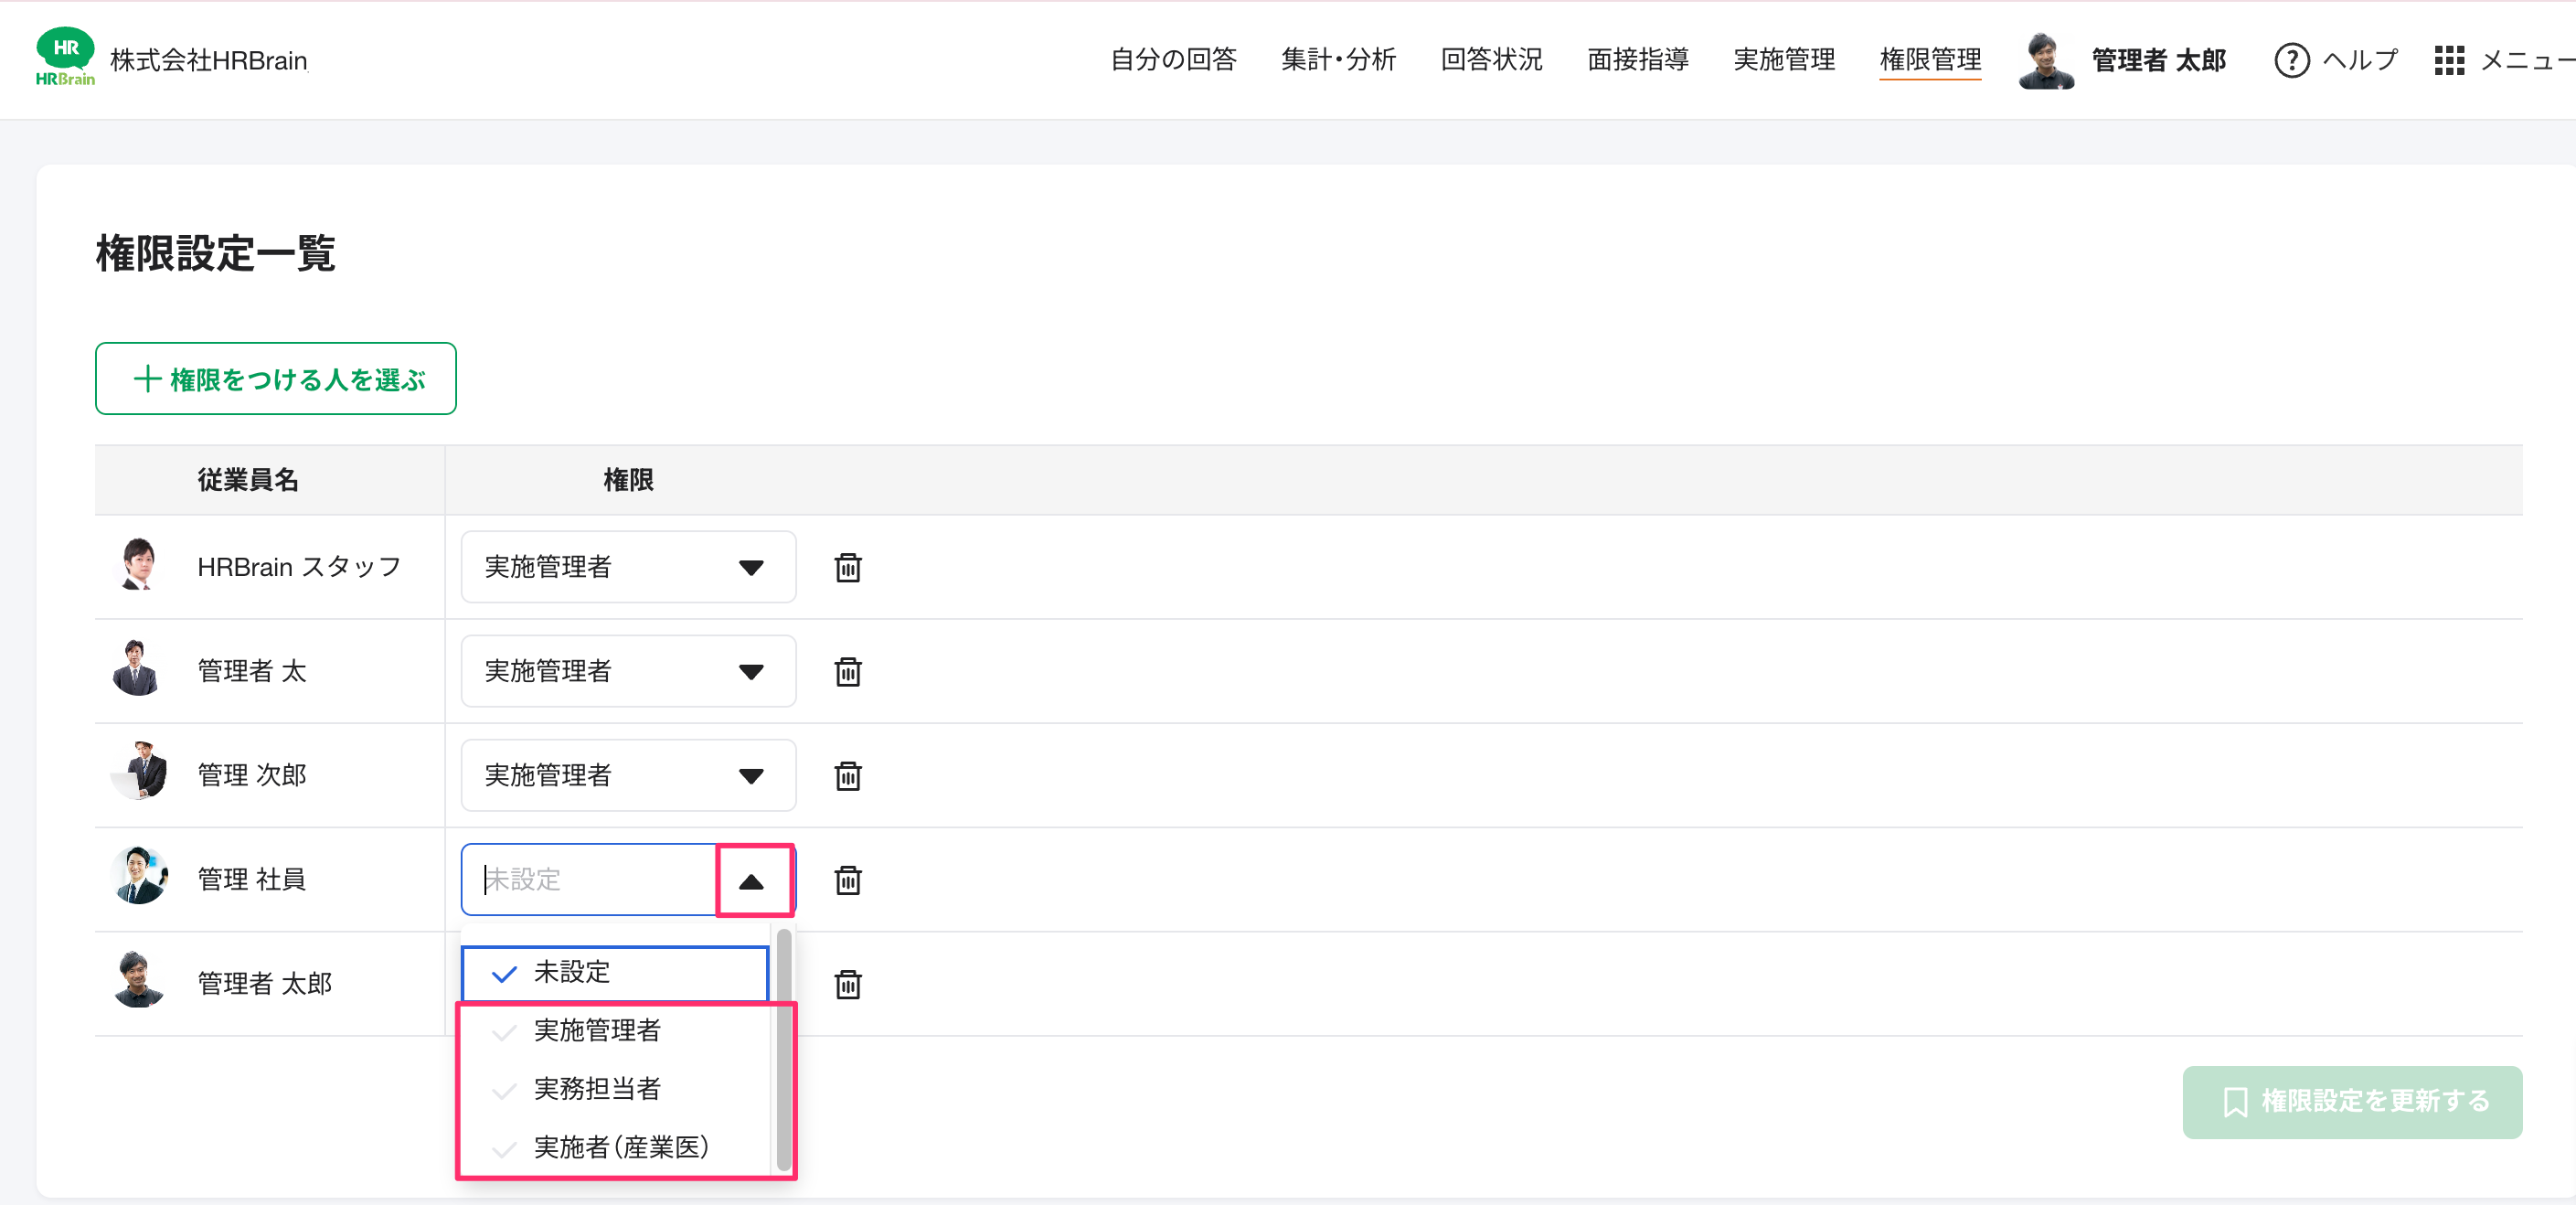Select the checked 未設定 option
The width and height of the screenshot is (2576, 1205).
pyautogui.click(x=614, y=972)
